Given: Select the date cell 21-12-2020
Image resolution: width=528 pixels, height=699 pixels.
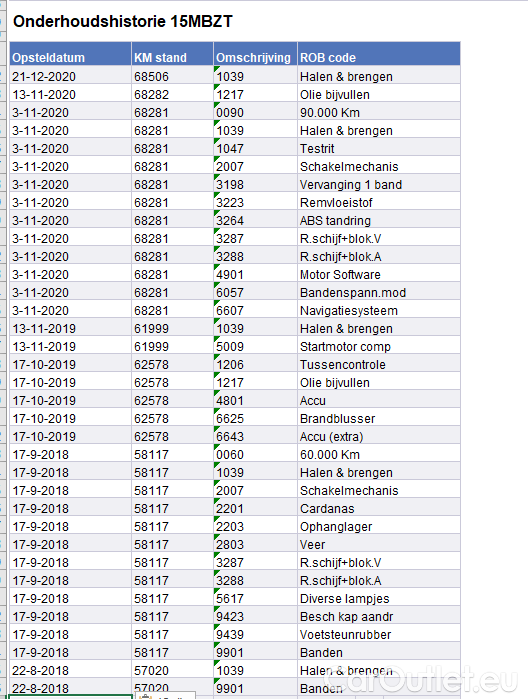Looking at the screenshot, I should pyautogui.click(x=70, y=77).
